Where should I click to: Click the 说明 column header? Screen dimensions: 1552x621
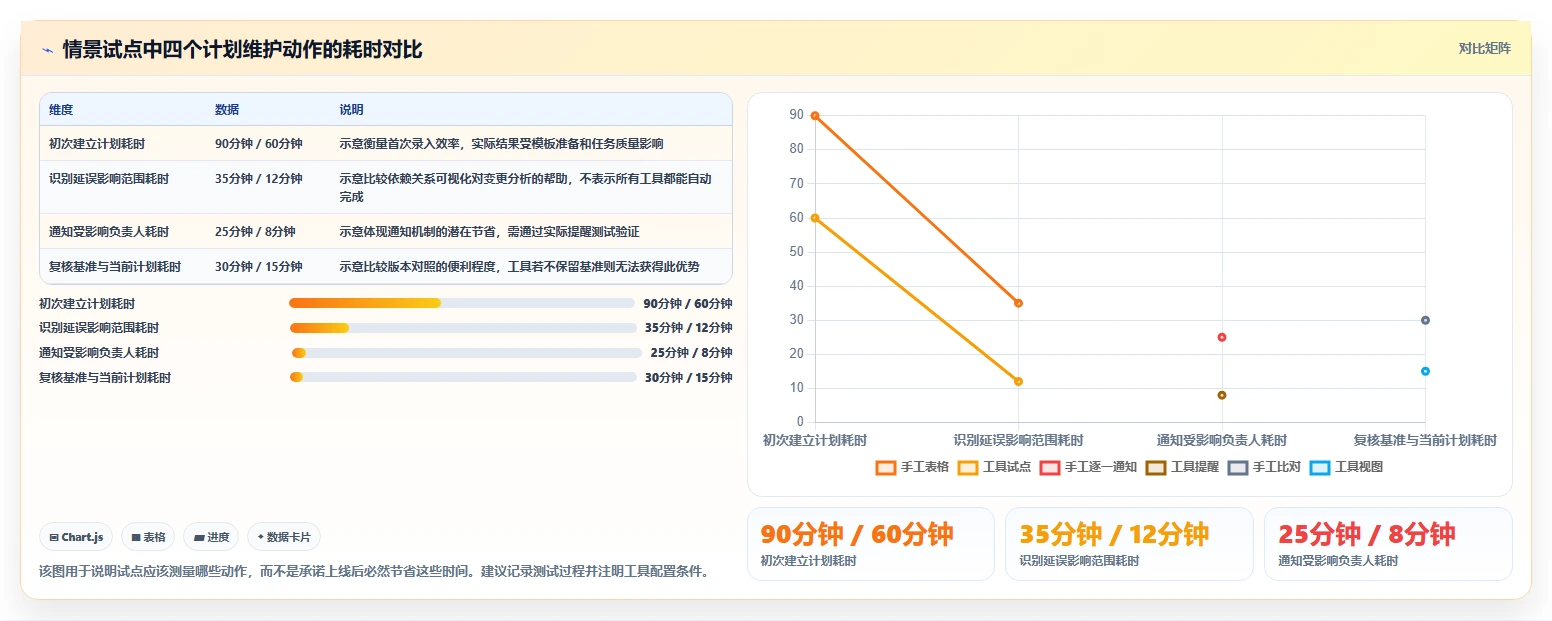pos(351,110)
